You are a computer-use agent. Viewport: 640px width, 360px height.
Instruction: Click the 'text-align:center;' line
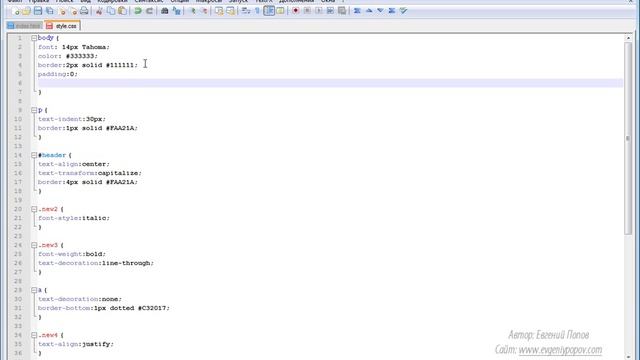point(74,164)
